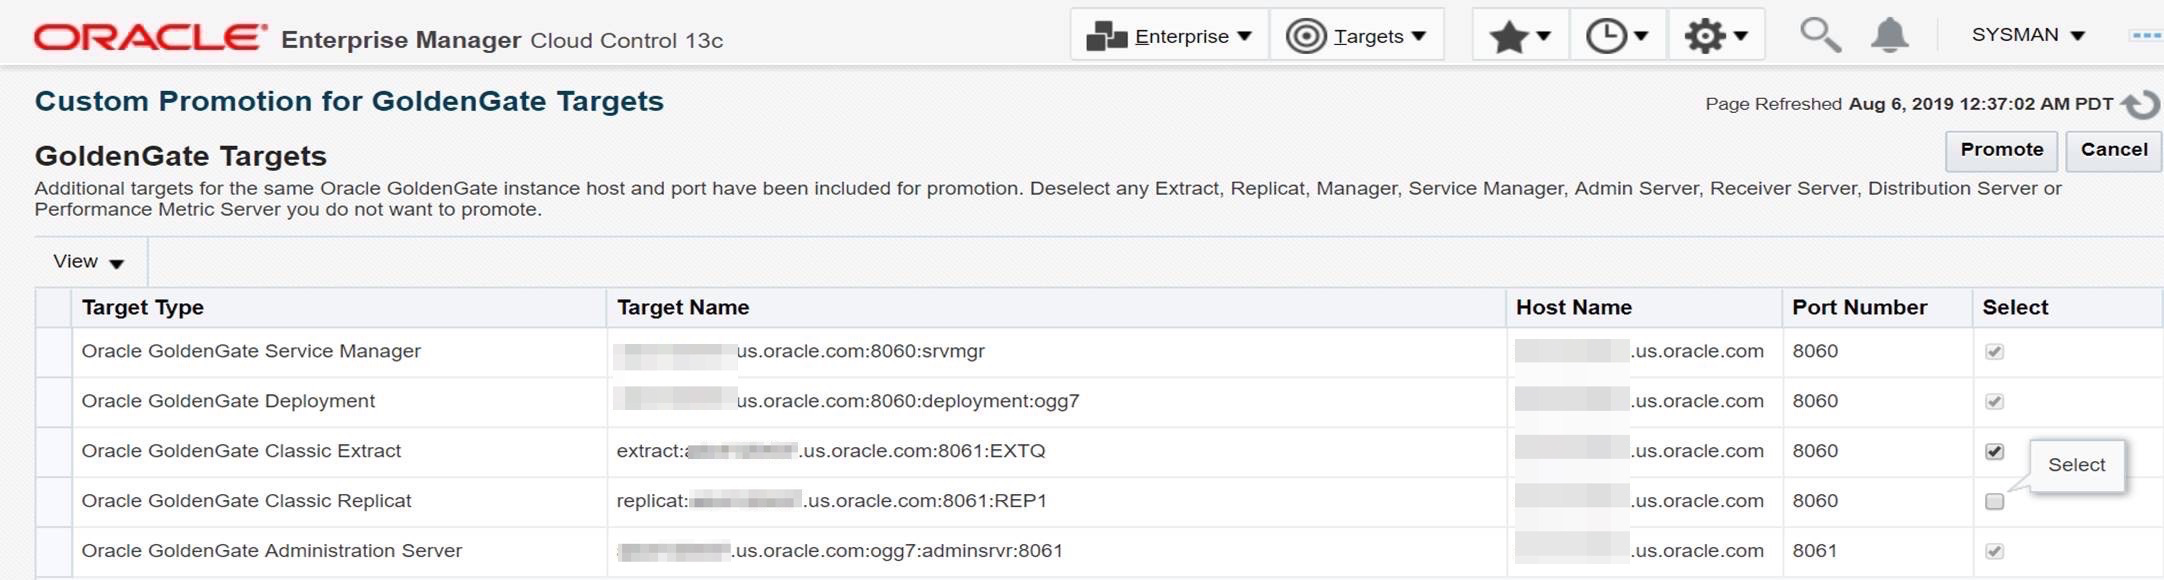Click the Target Name column header
Image resolution: width=2164 pixels, height=580 pixels.
pyautogui.click(x=683, y=308)
